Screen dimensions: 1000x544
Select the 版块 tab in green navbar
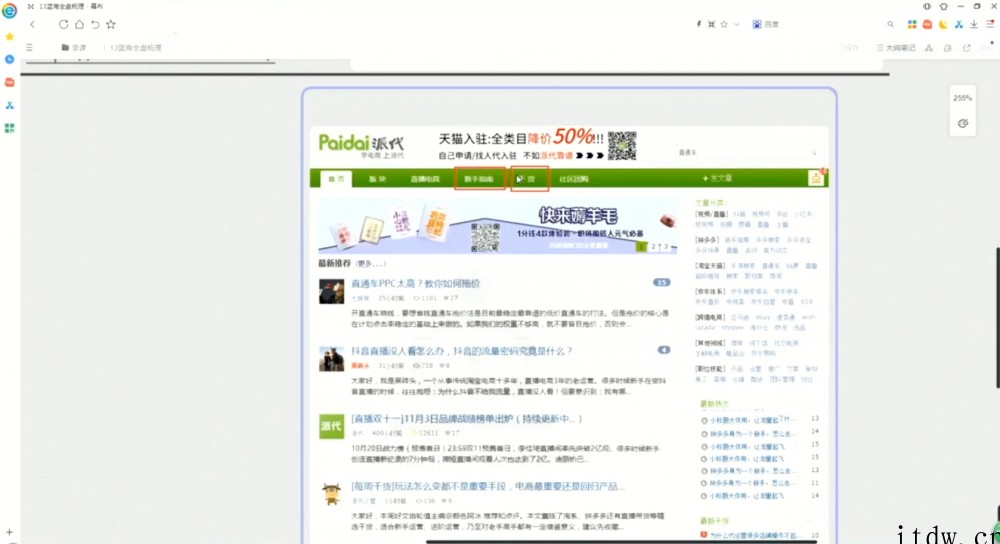pos(378,179)
